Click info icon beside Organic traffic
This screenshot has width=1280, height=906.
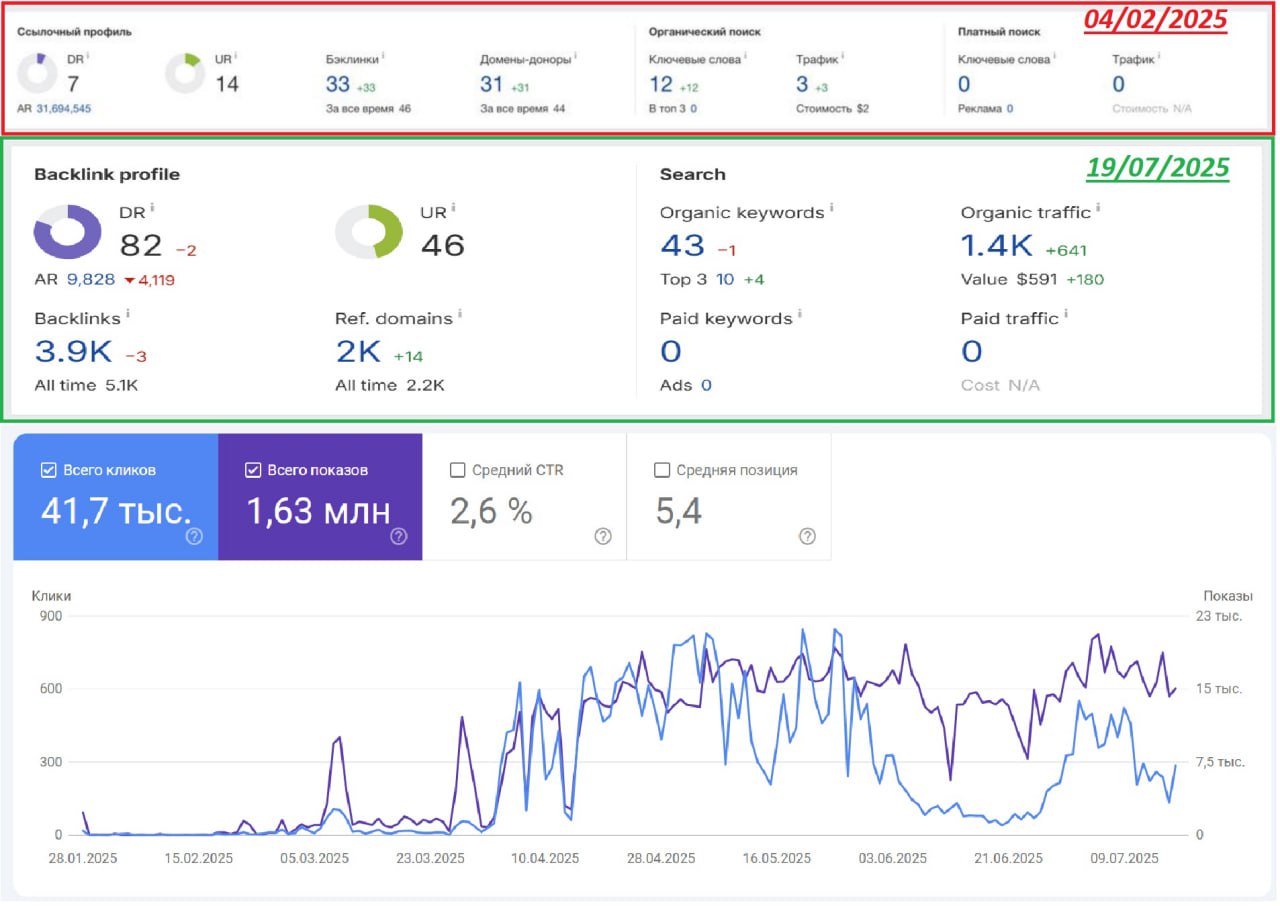click(1098, 209)
